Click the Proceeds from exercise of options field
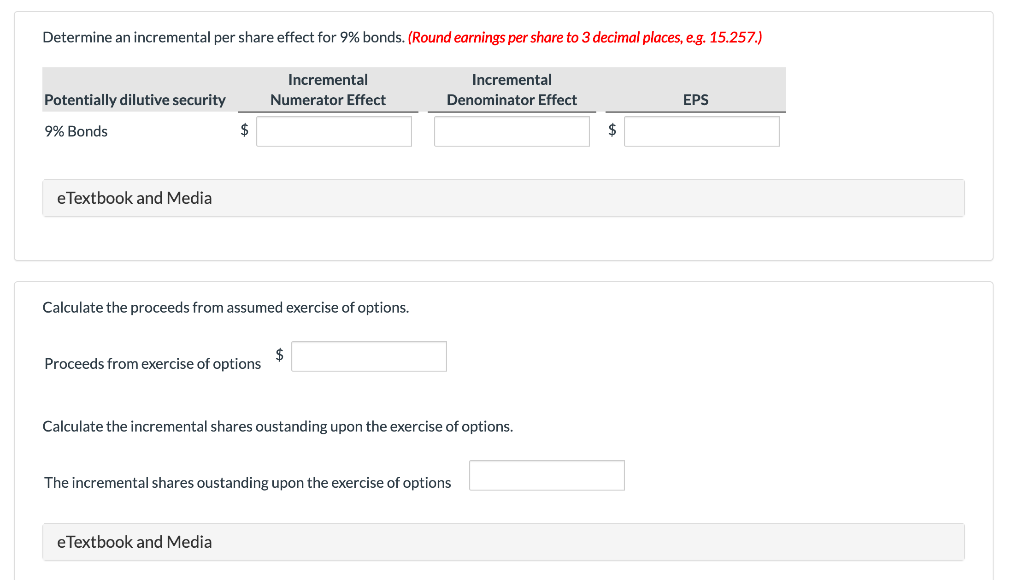 369,357
